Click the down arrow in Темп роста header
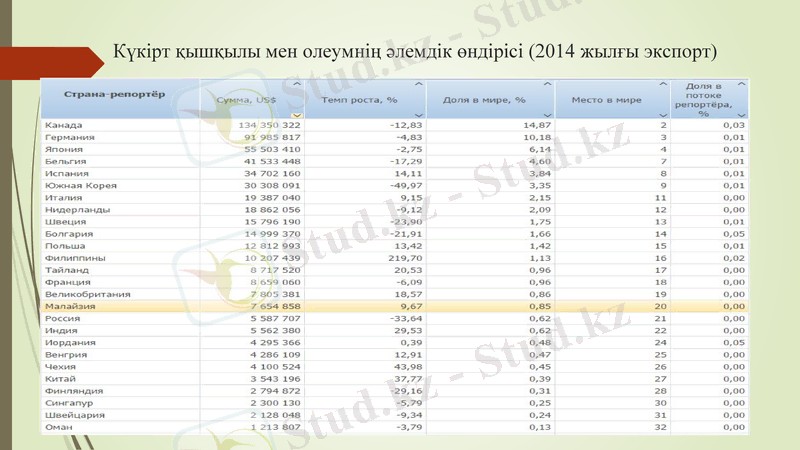This screenshot has height=450, width=800. [x=418, y=115]
